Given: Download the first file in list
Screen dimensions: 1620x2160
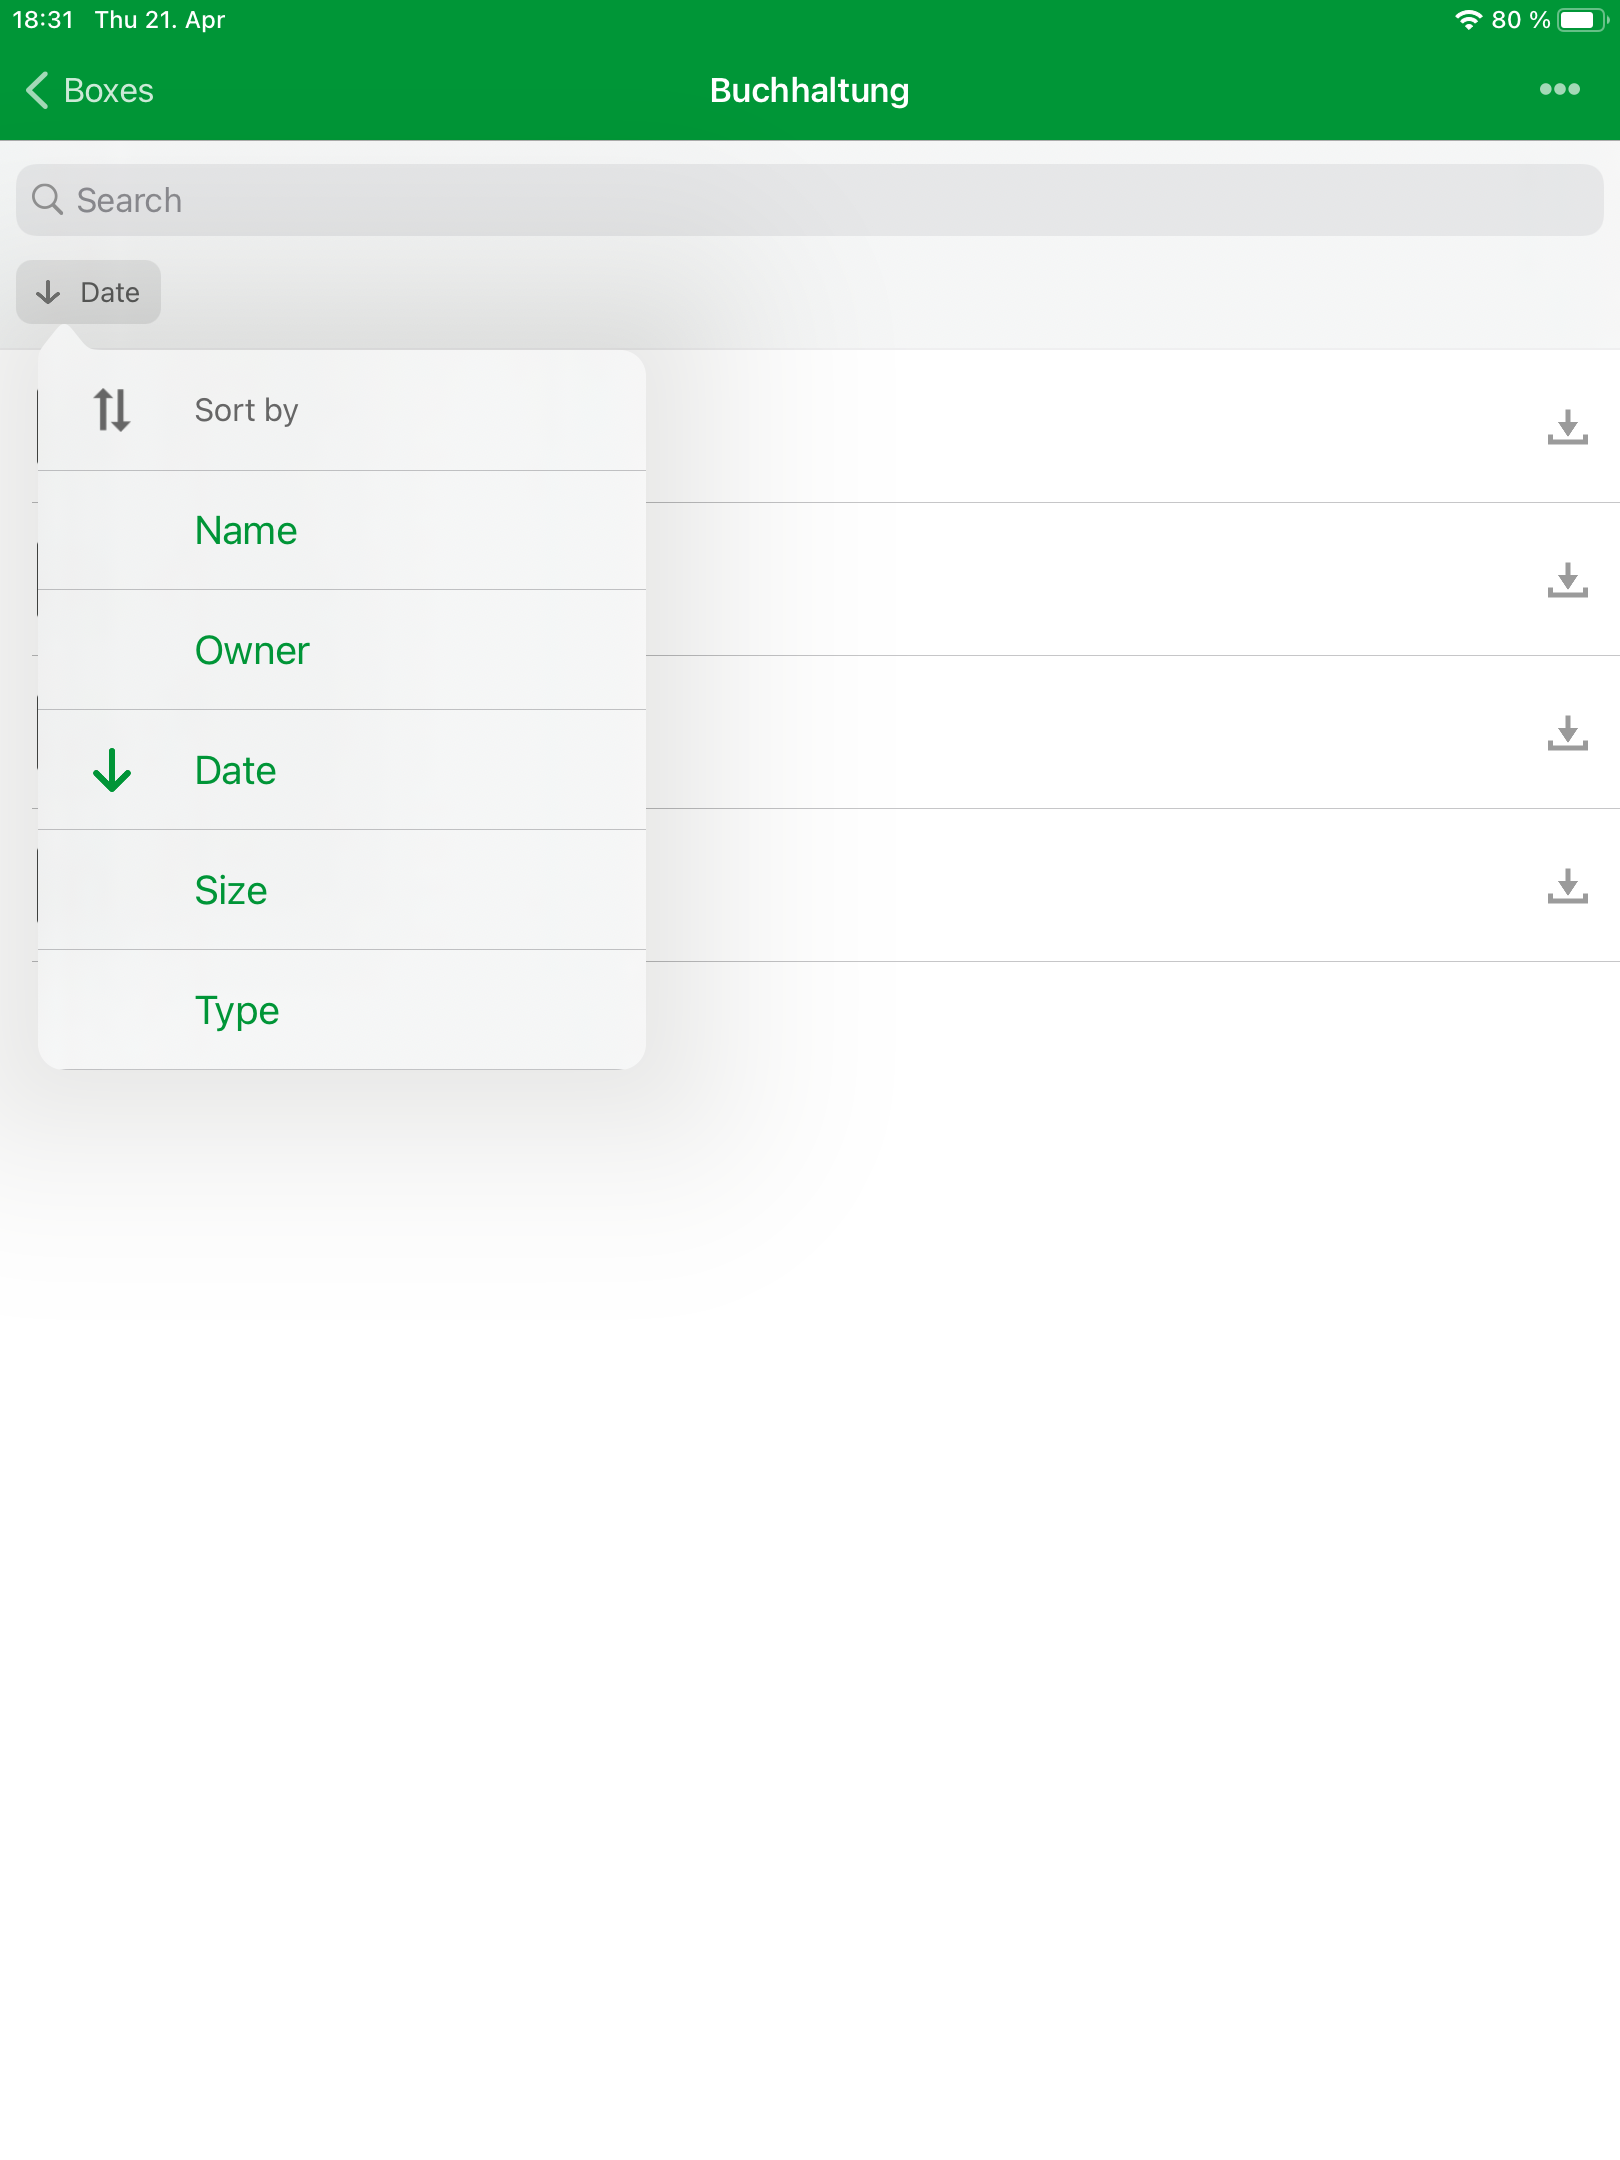Looking at the screenshot, I should pos(1567,427).
